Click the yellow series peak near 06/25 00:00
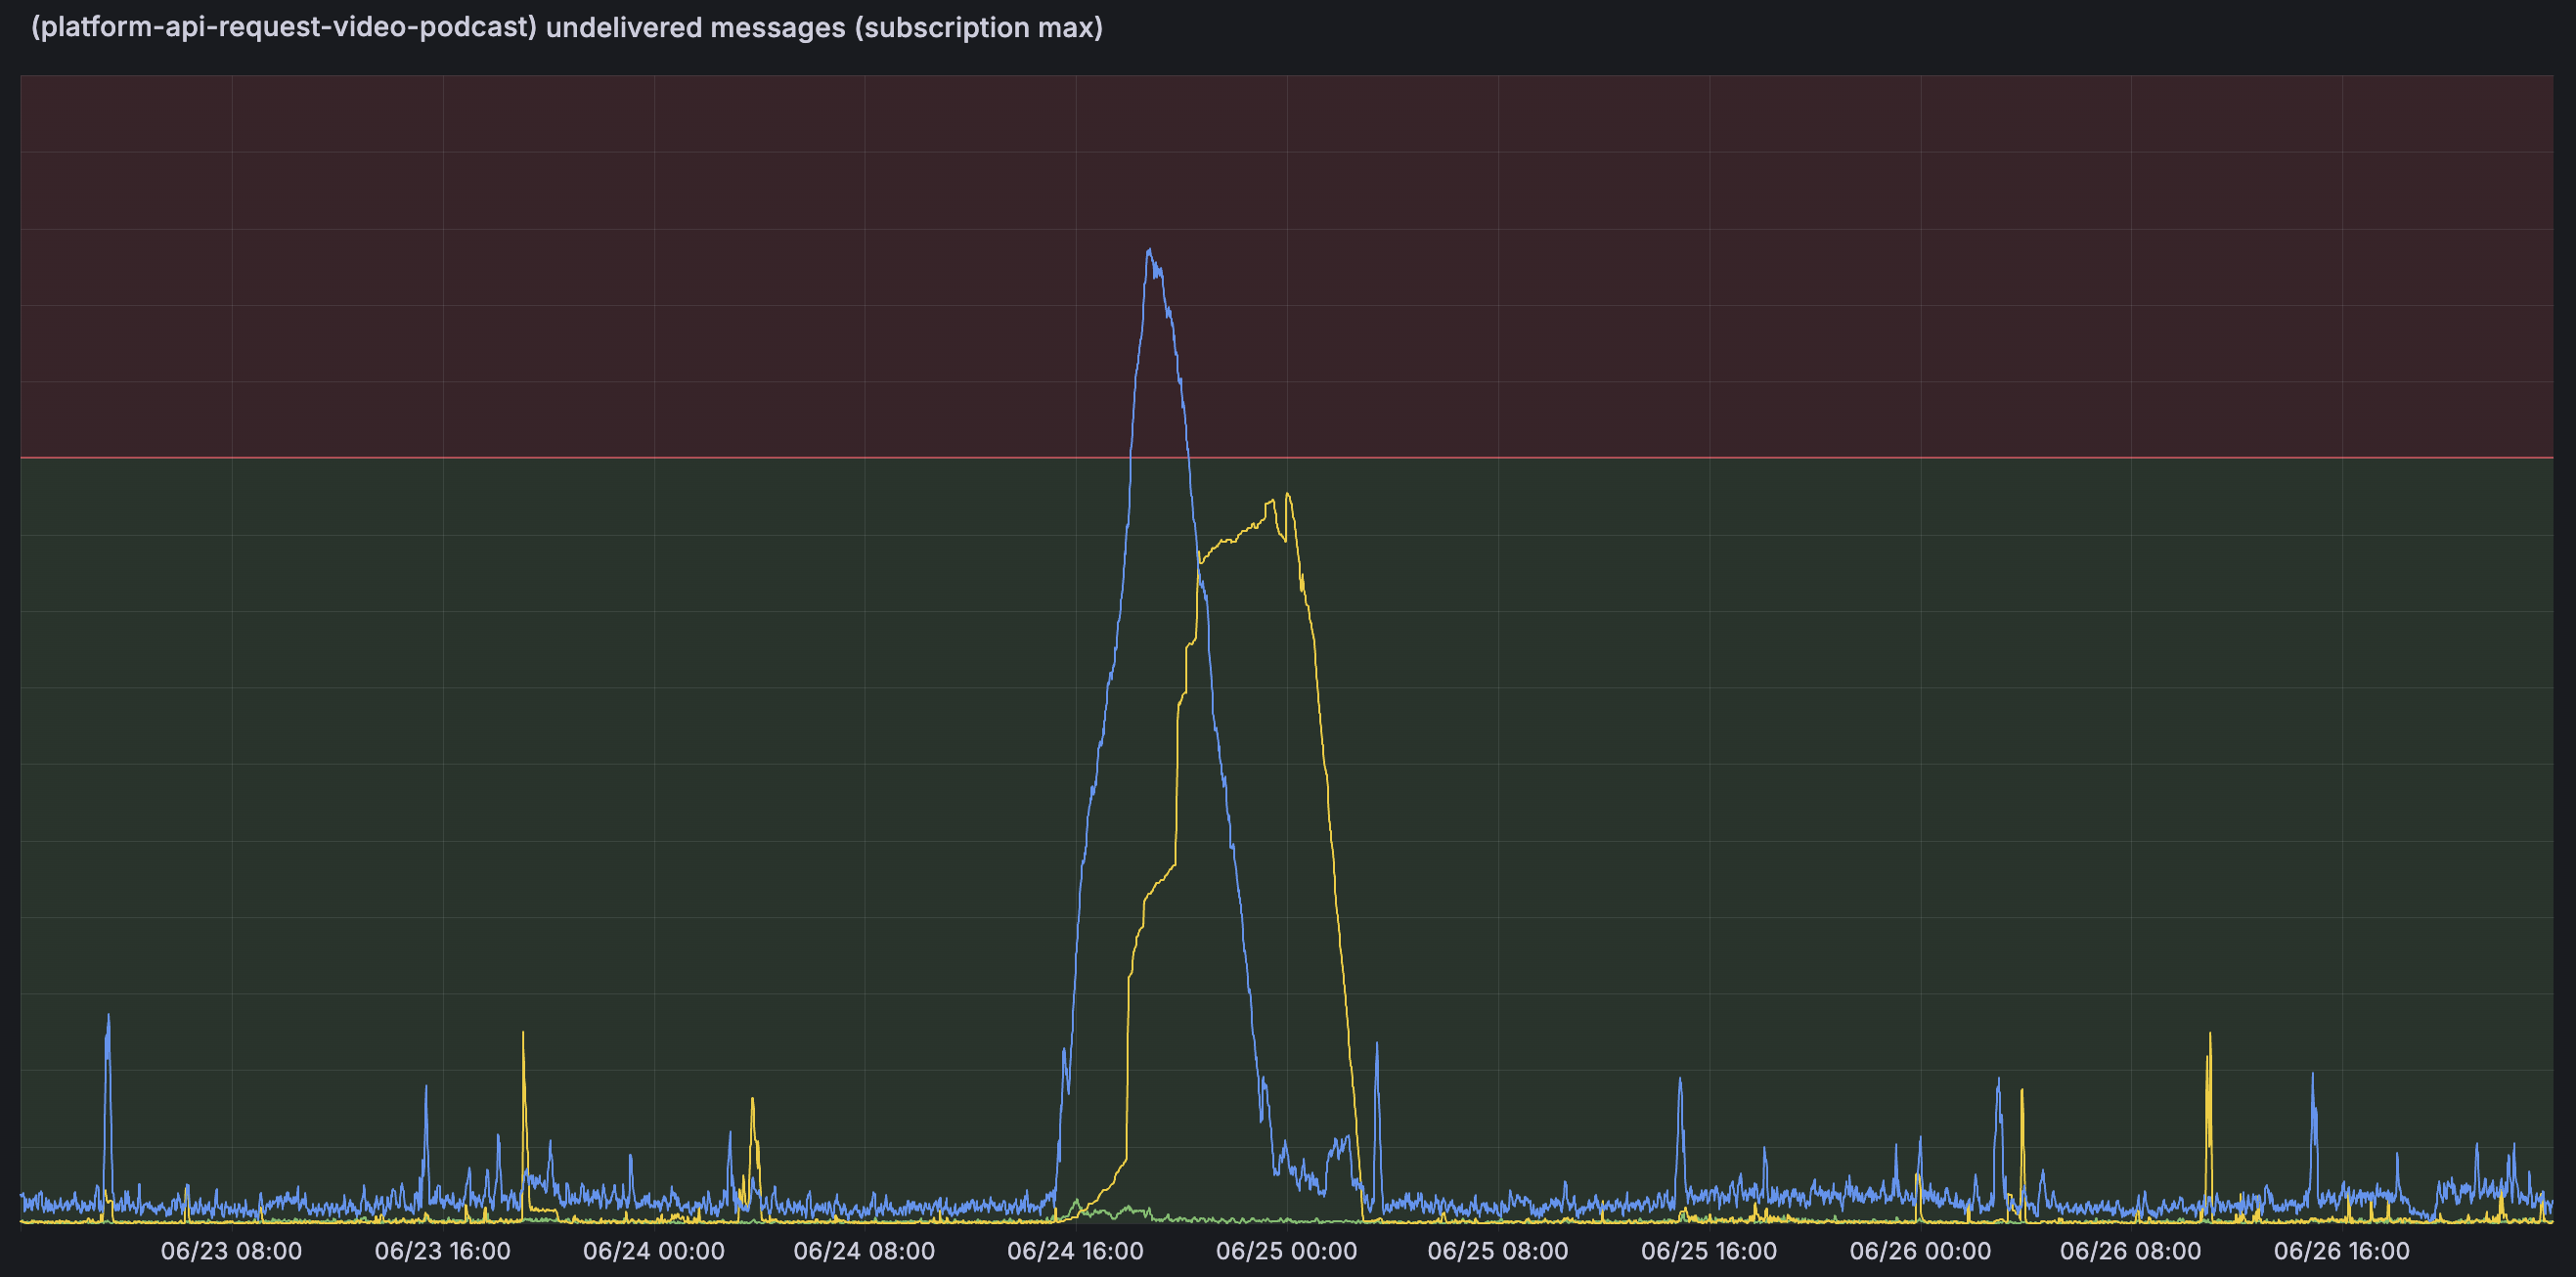Viewport: 2576px width, 1277px height. (x=1287, y=494)
